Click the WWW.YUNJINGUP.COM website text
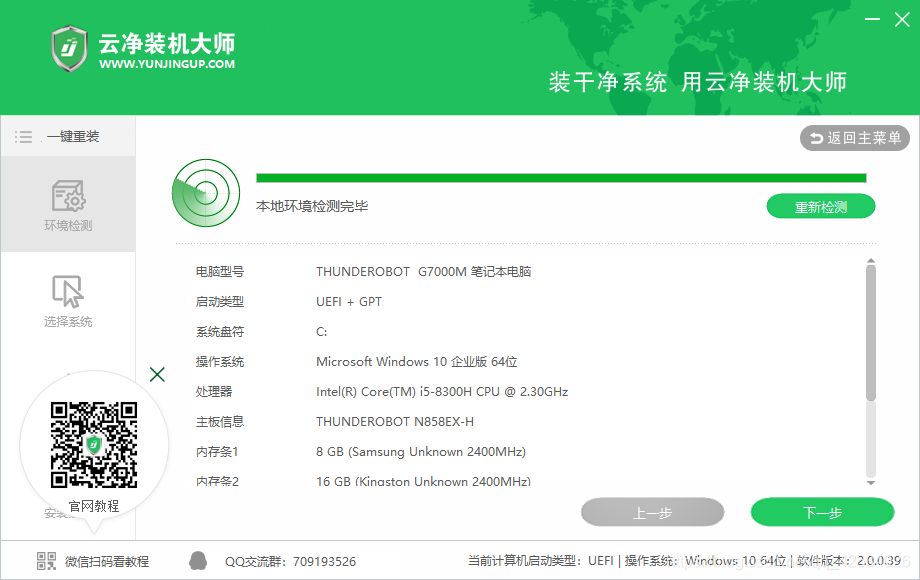 (167, 64)
